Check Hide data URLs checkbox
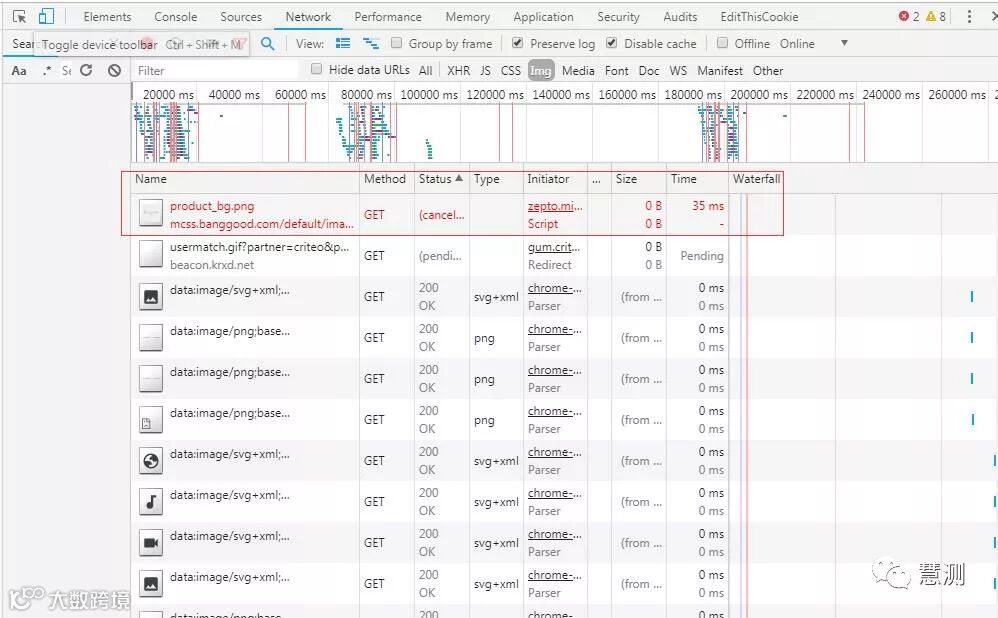This screenshot has width=998, height=618. point(316,69)
